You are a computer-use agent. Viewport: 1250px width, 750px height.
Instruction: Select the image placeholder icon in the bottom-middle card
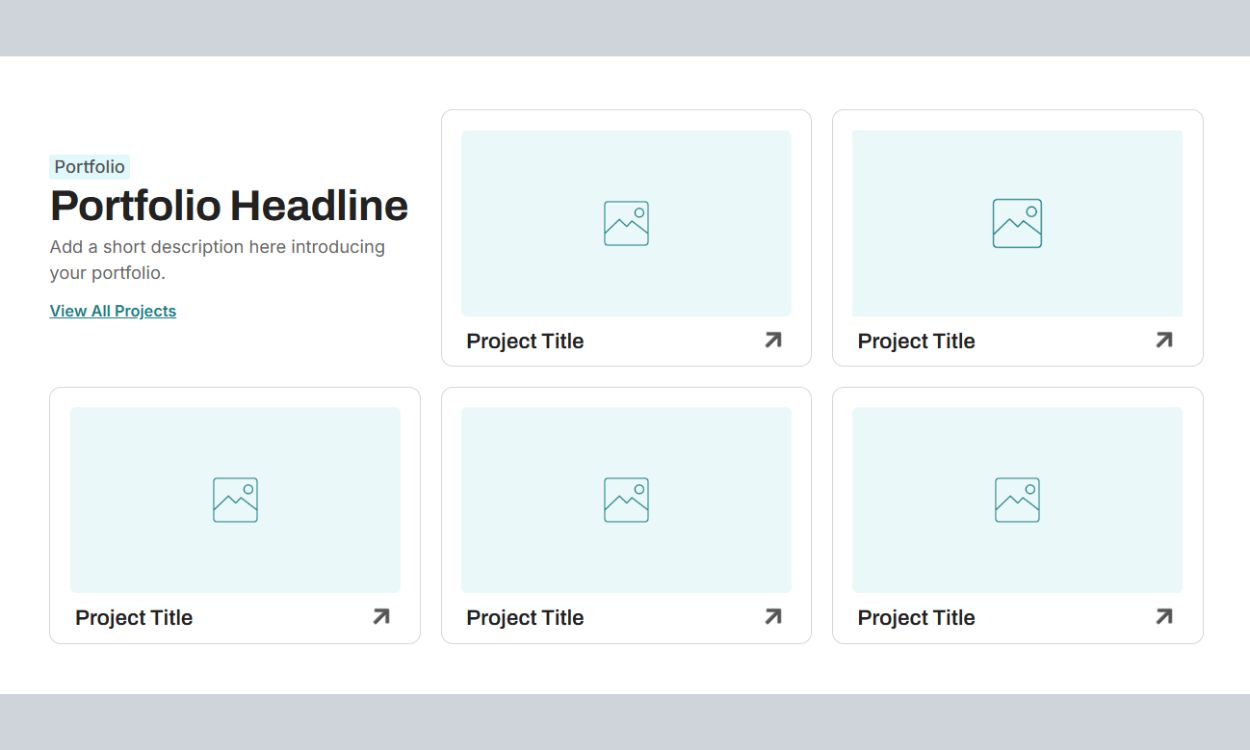tap(626, 500)
